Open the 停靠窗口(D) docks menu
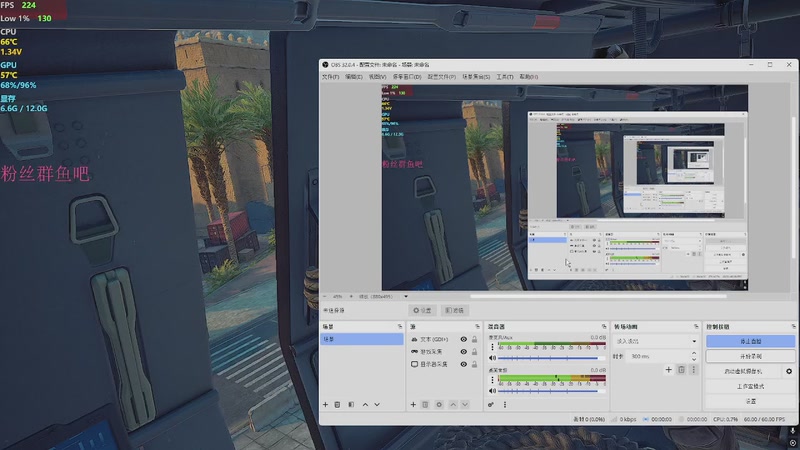Viewport: 800px width, 450px height. 407,77
